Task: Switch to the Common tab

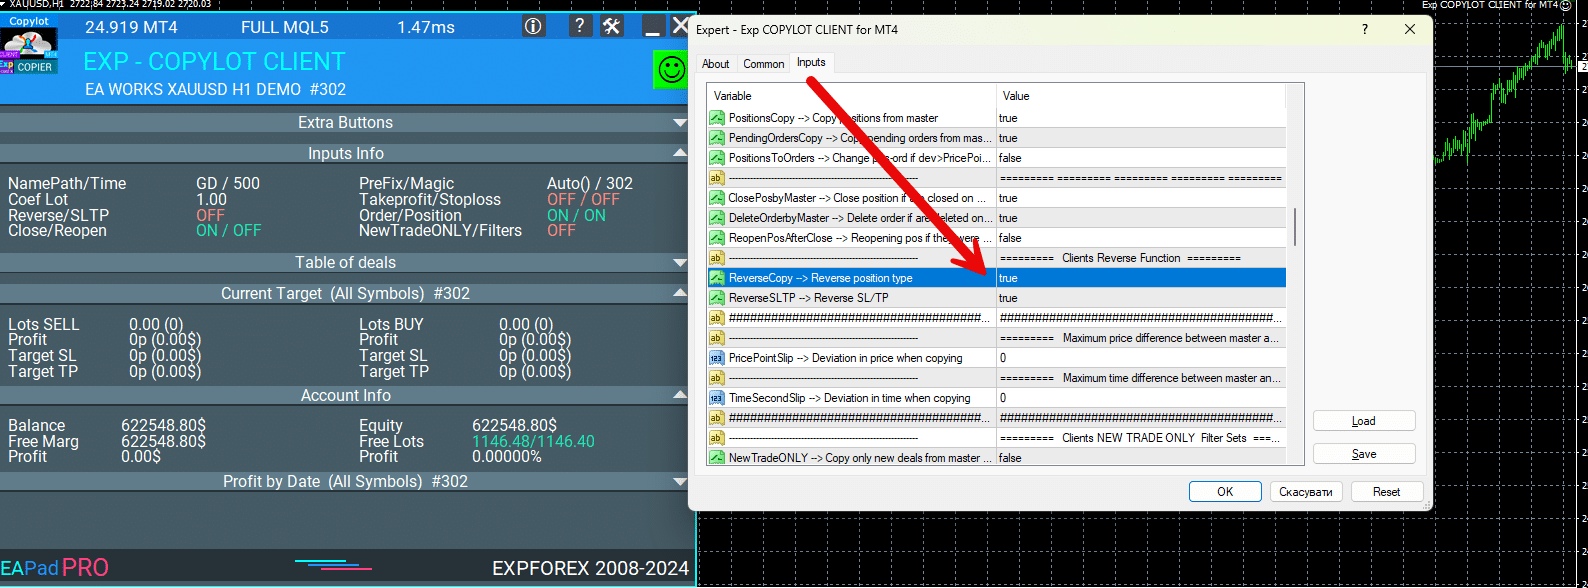Action: (x=763, y=64)
